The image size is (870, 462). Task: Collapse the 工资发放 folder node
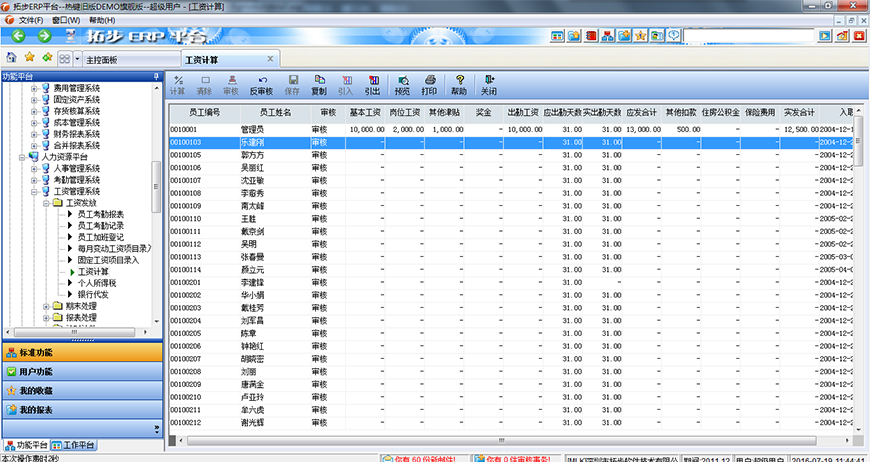pos(45,203)
